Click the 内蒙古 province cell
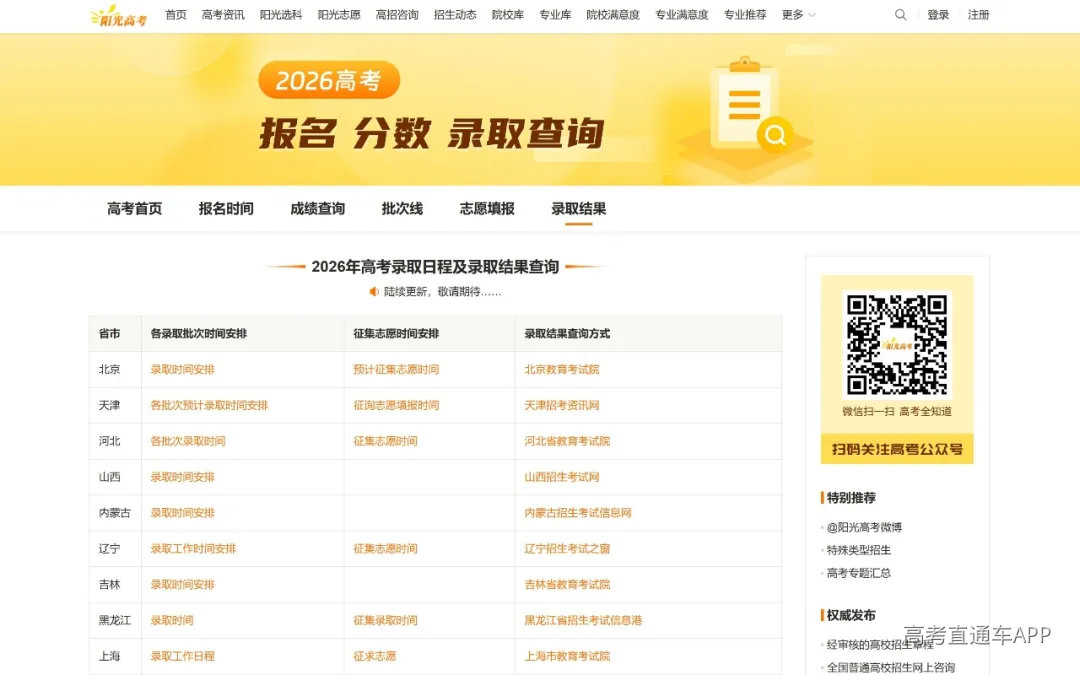This screenshot has width=1080, height=675. [x=115, y=512]
